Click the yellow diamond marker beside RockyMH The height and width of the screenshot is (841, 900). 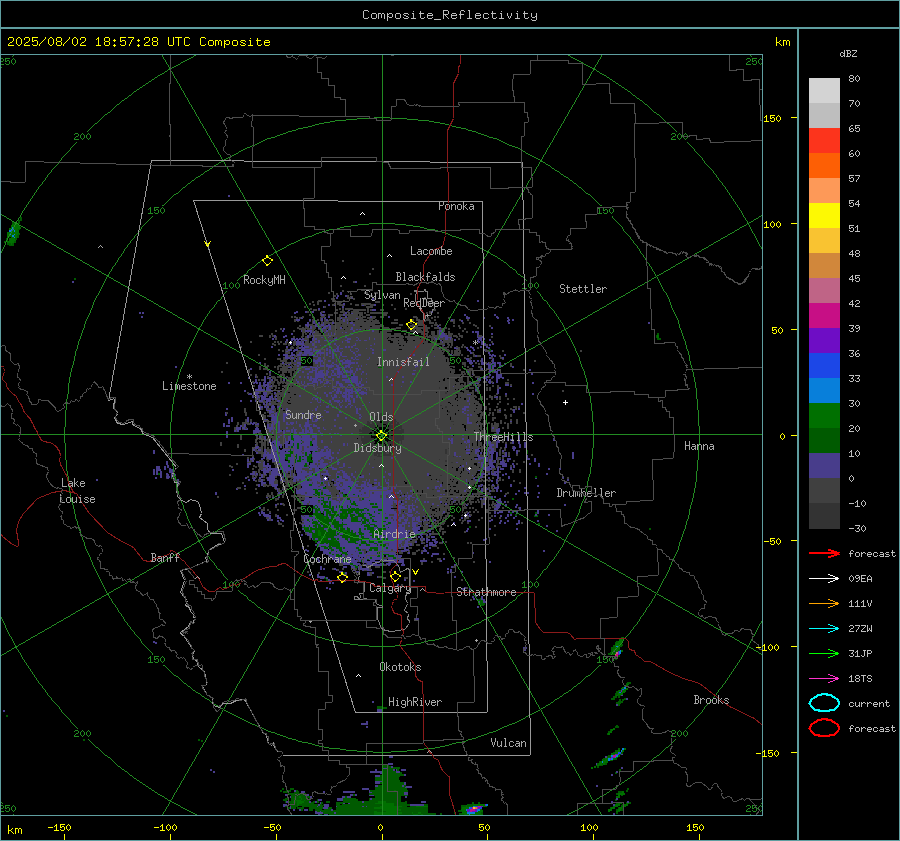click(267, 261)
